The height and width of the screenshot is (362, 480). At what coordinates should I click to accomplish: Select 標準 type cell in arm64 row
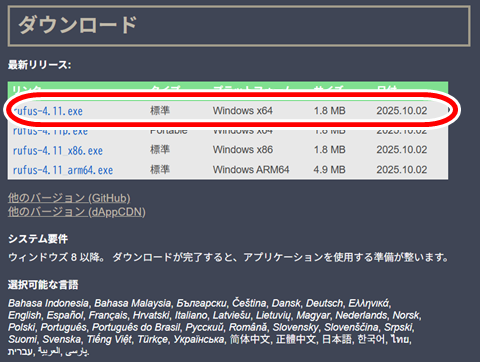coord(160,169)
